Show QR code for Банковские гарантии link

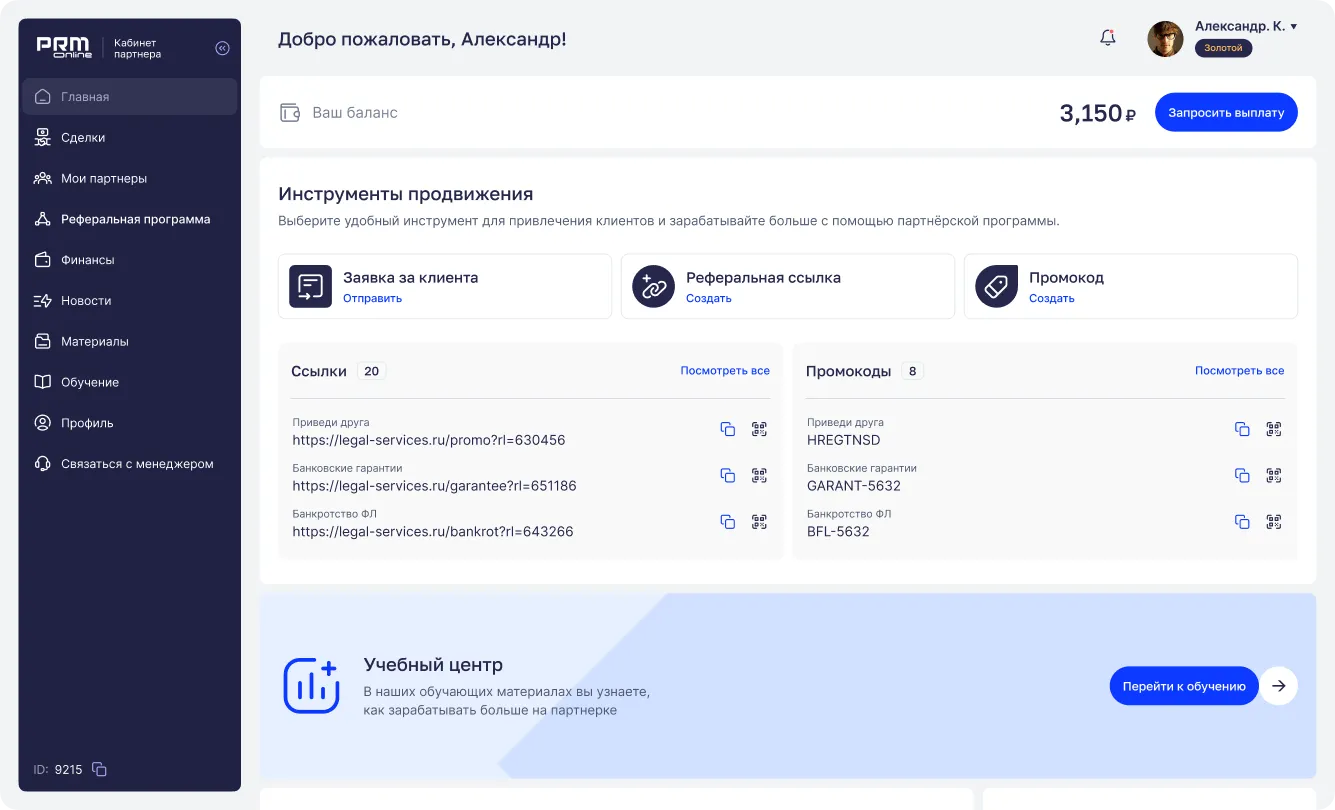[759, 475]
